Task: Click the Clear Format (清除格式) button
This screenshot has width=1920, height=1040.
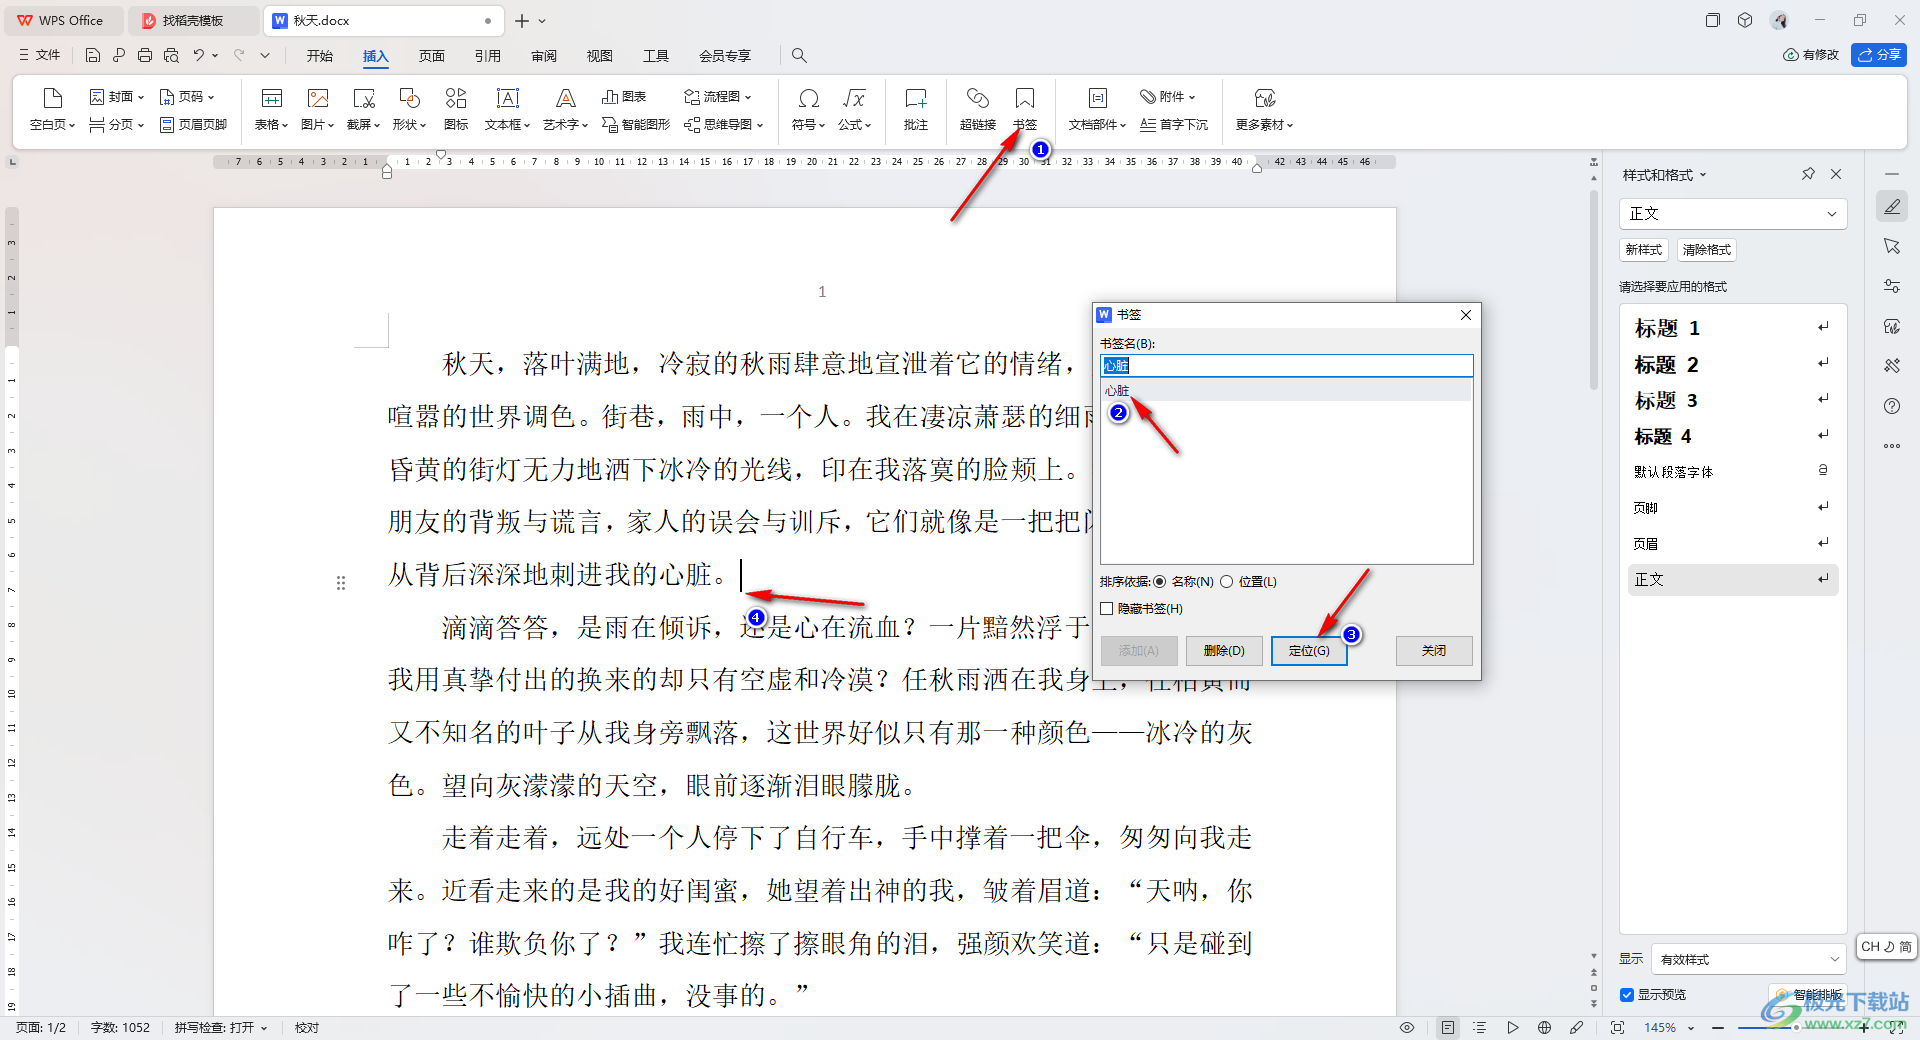Action: [1706, 250]
